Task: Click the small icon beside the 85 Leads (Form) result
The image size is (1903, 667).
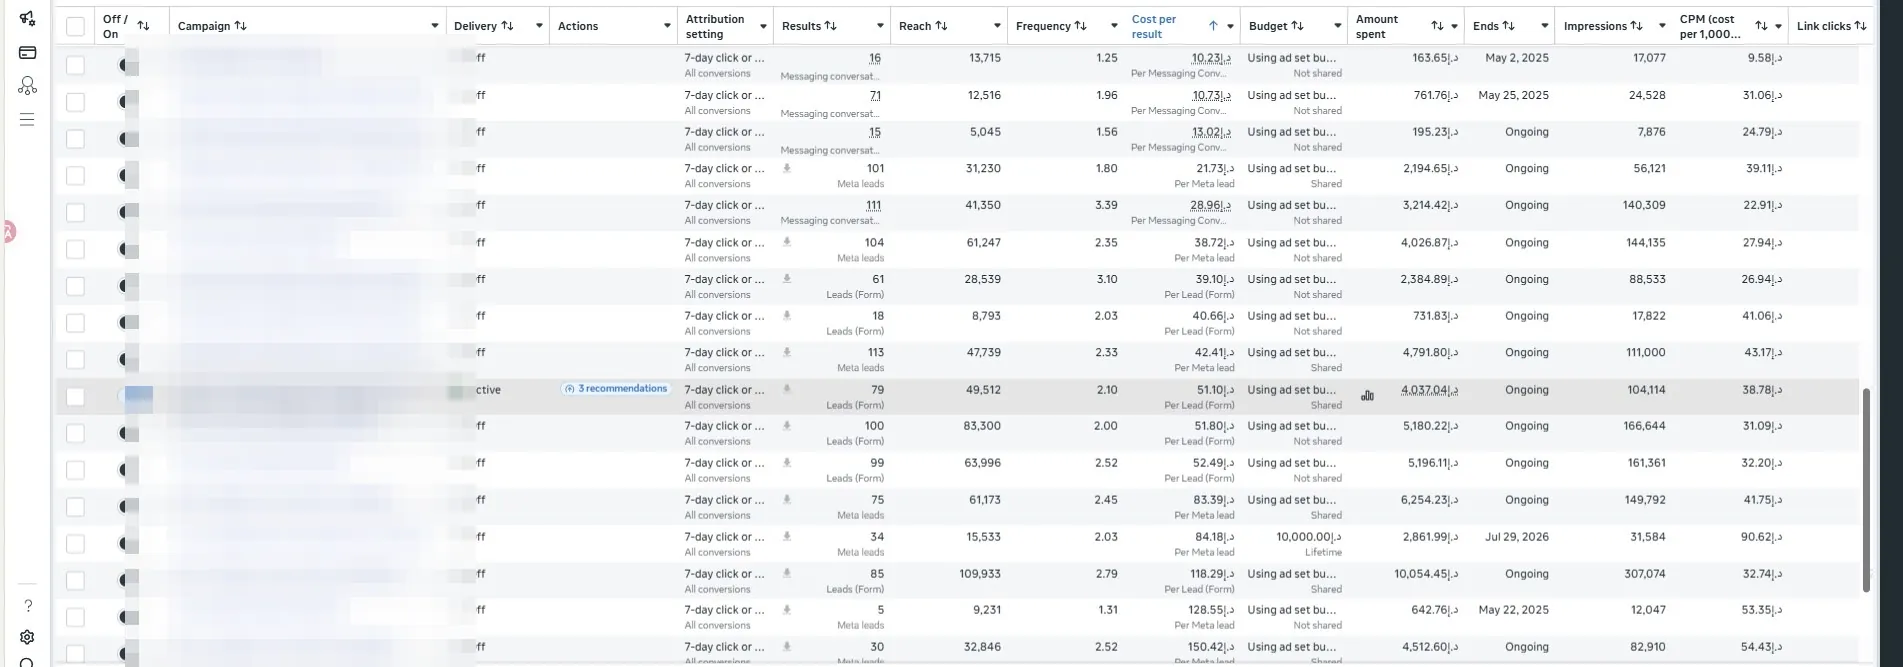Action: point(787,573)
